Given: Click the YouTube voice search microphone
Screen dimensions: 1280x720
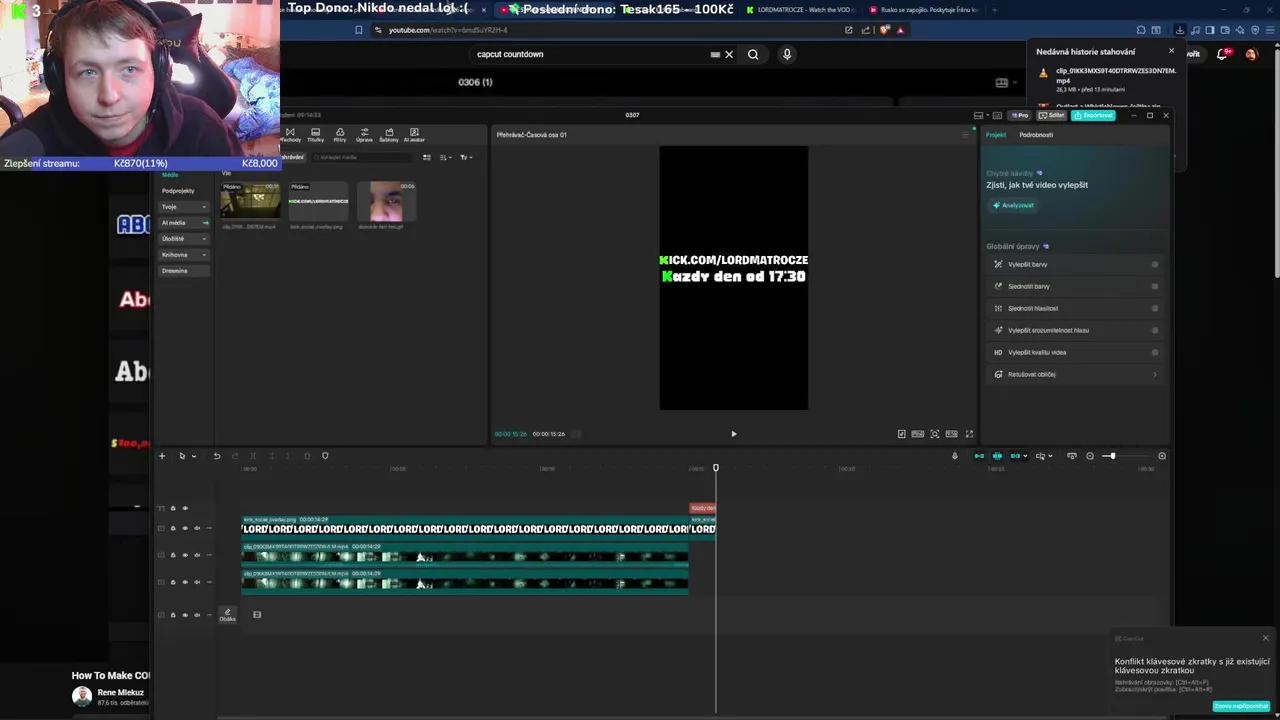Looking at the screenshot, I should (787, 54).
